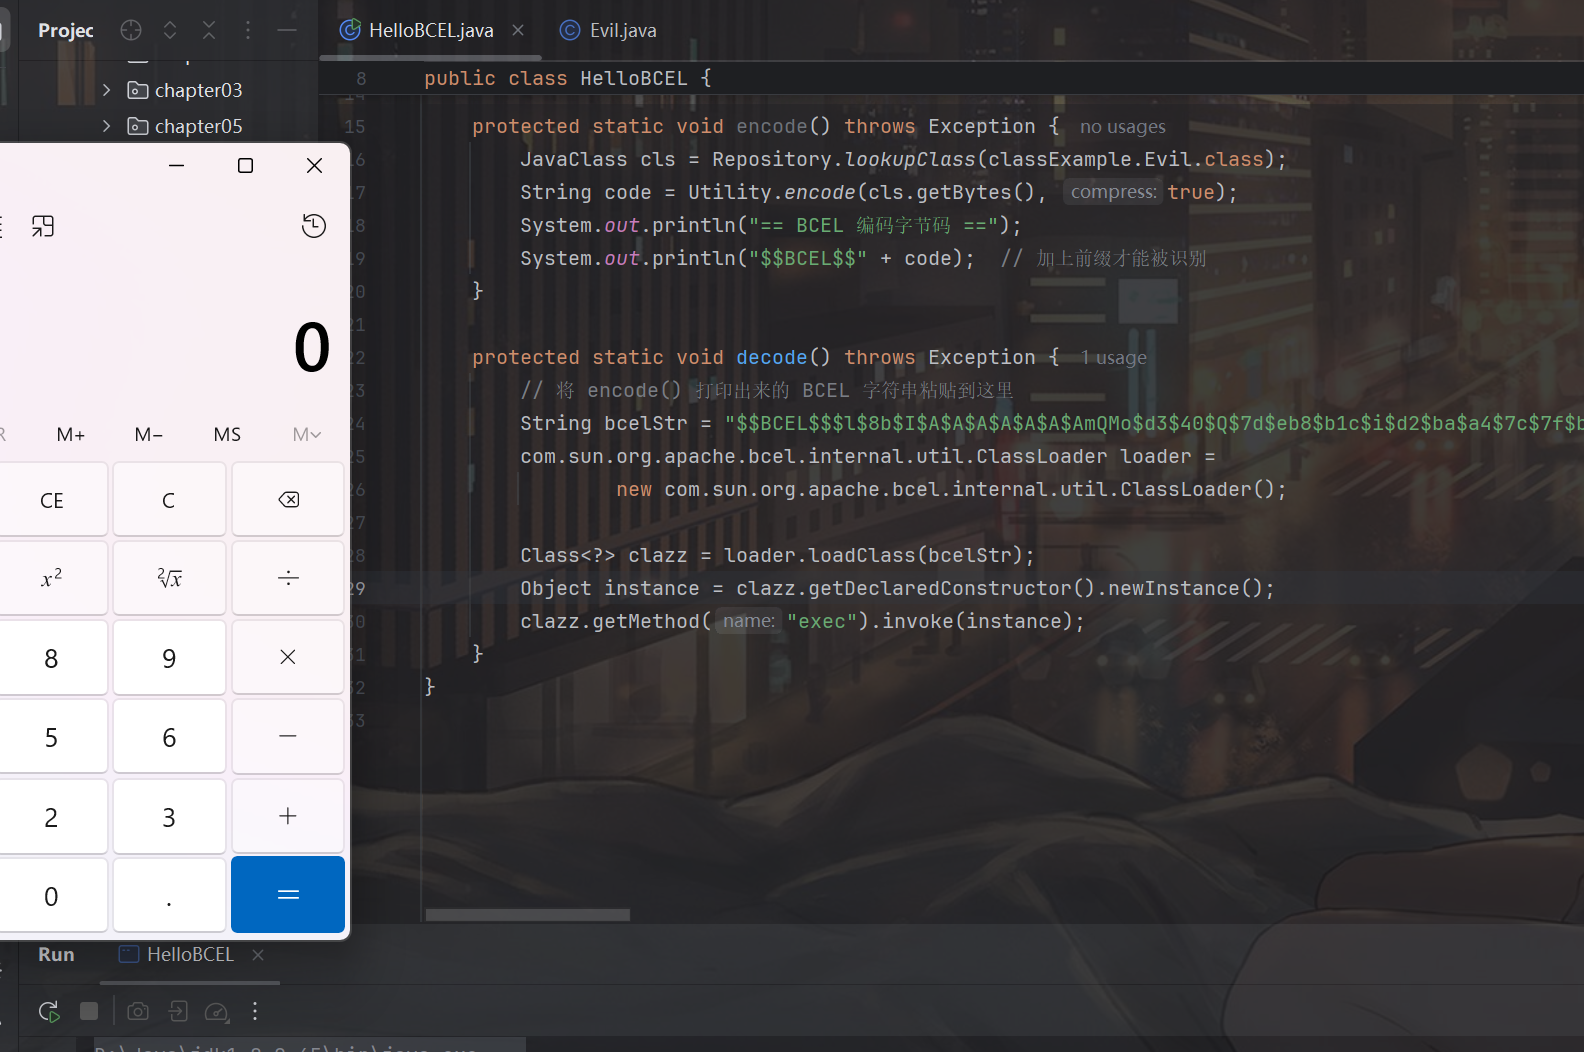
Task: Click the profiler gauge icon in Run toolbar
Action: [216, 1011]
